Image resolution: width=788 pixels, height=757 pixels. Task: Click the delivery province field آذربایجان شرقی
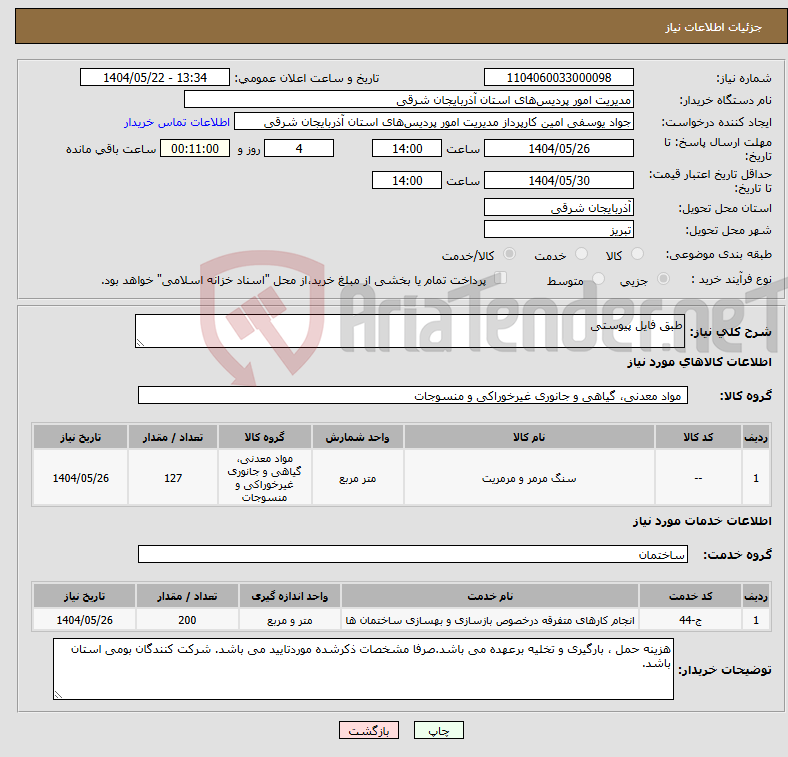click(558, 207)
